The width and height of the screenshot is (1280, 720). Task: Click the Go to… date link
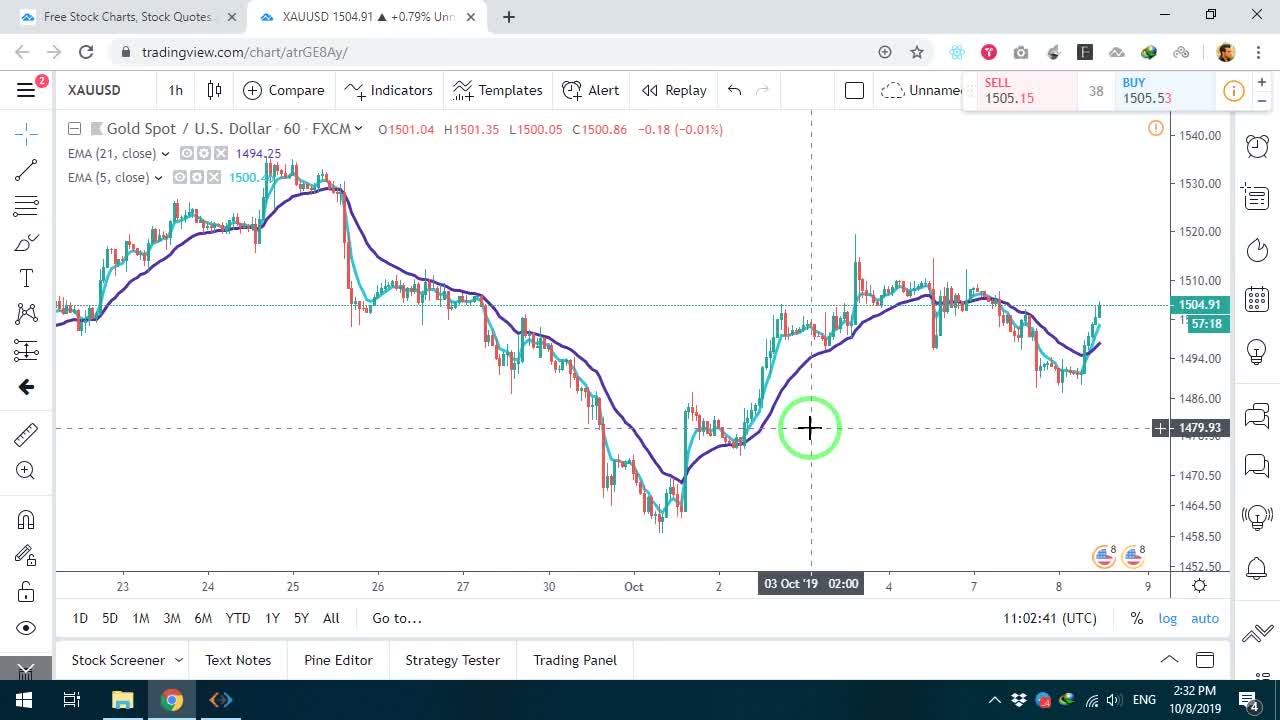pos(397,618)
